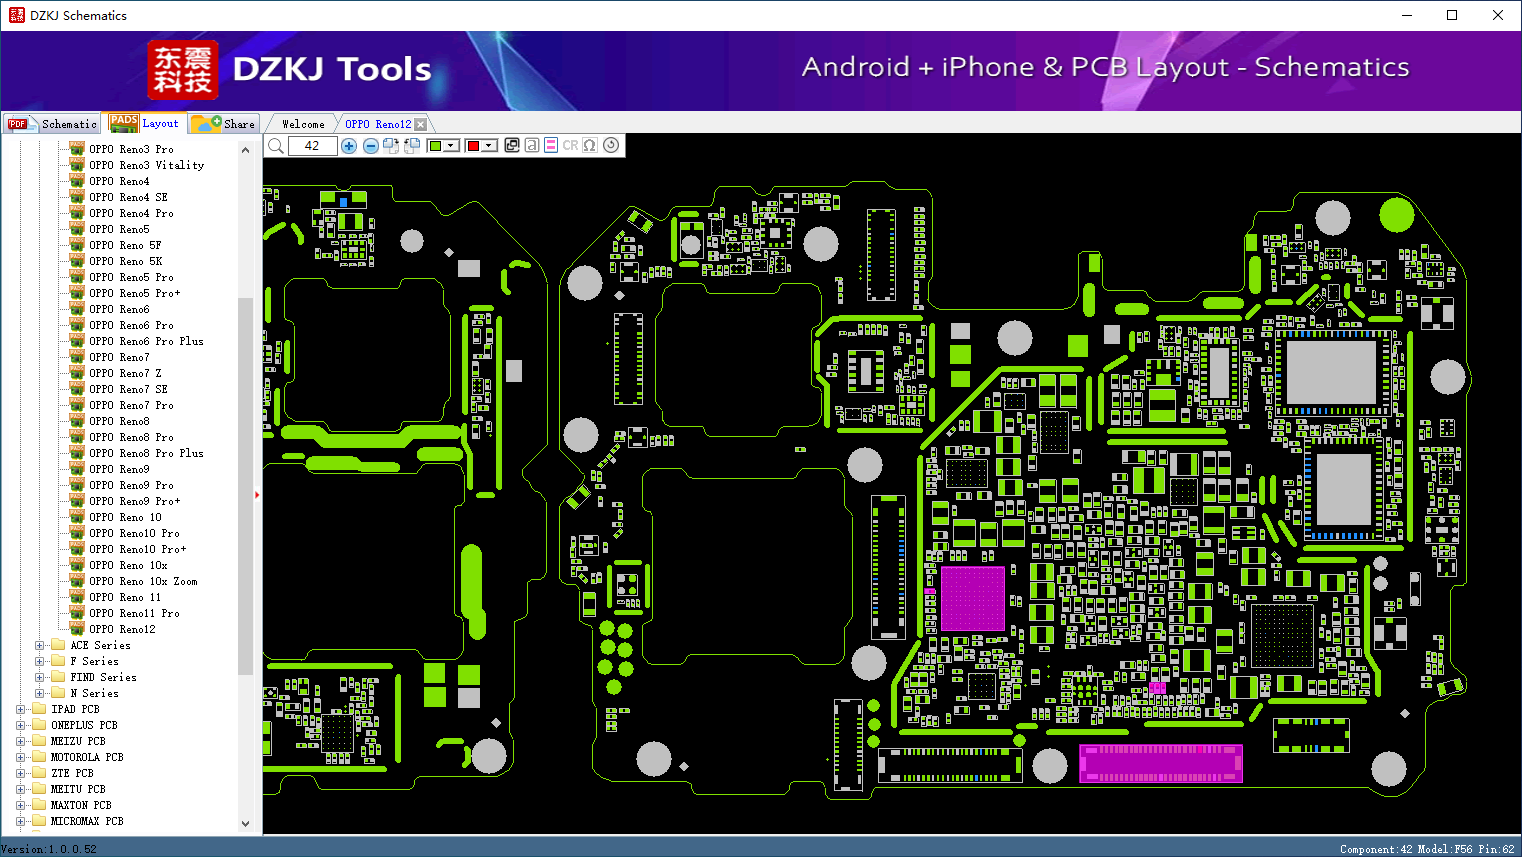Select OPPO Reno11 Pro in the tree
The image size is (1522, 857).
tap(134, 613)
